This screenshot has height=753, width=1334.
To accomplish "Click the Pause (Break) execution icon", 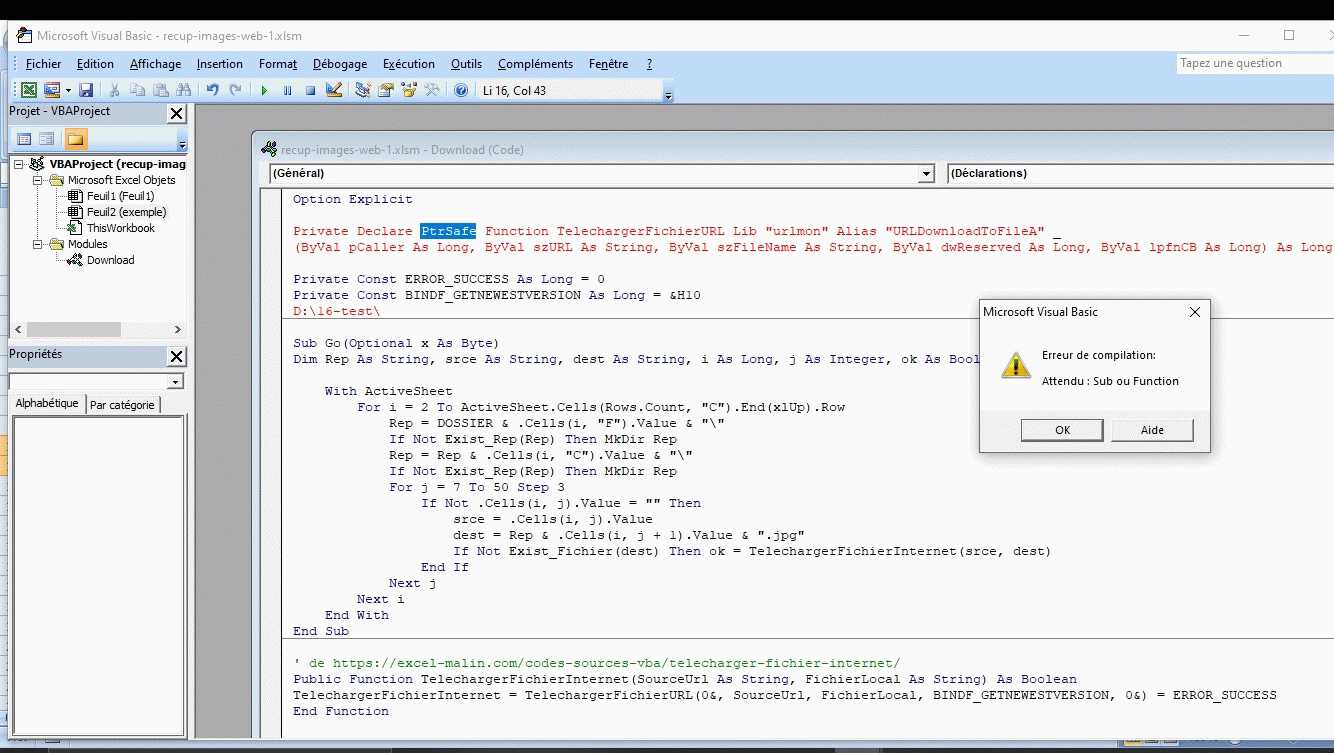I will (287, 90).
